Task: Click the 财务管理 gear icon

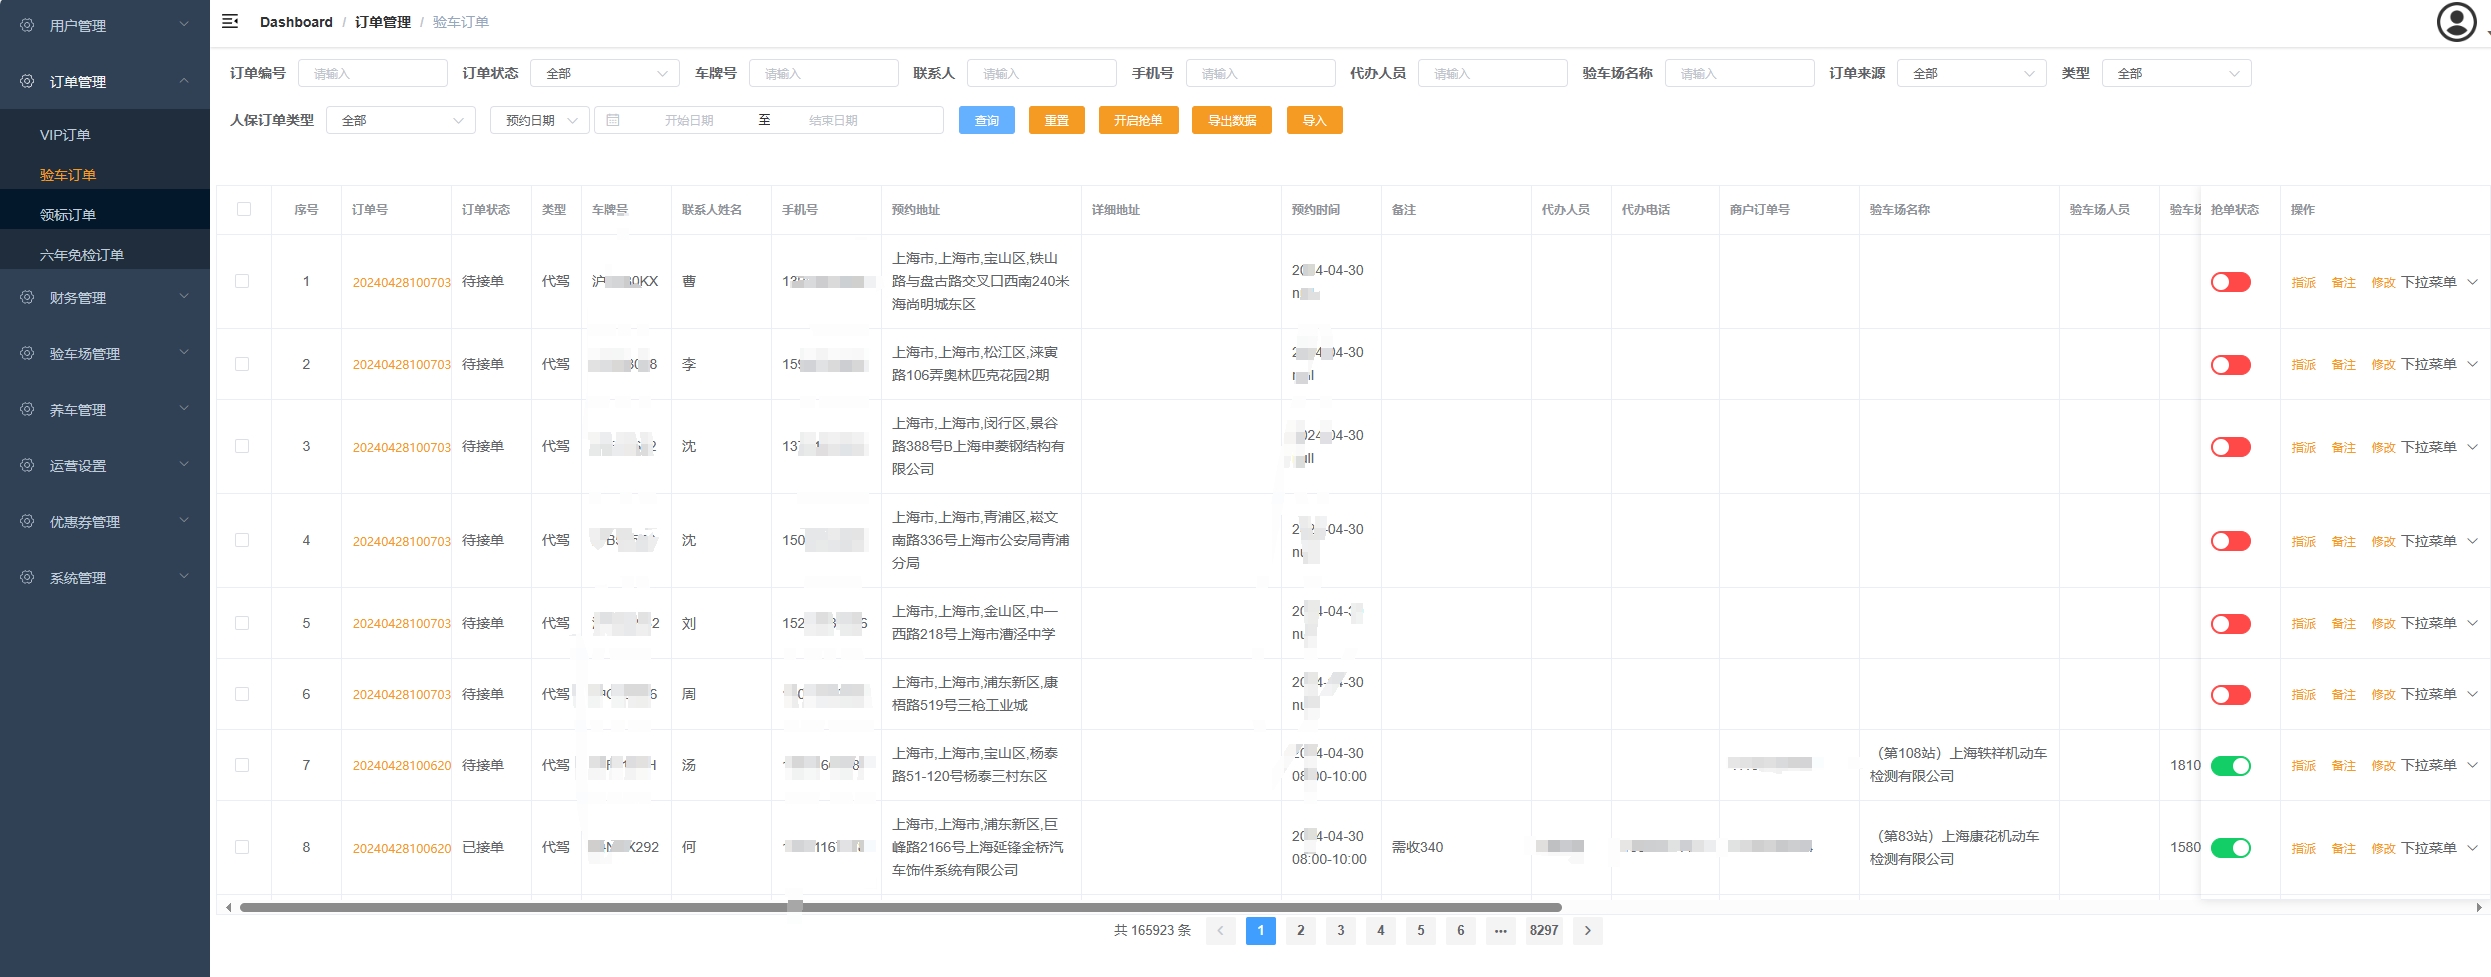Action: [27, 297]
